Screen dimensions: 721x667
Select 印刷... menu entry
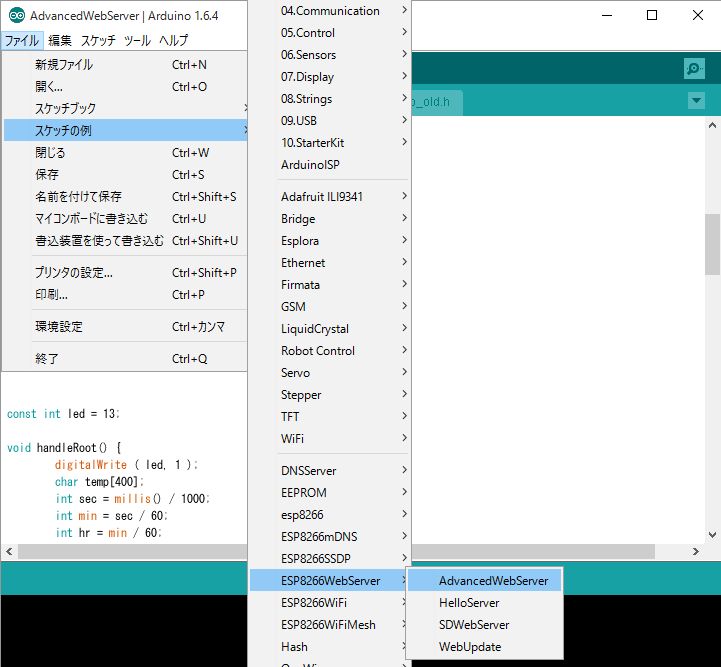pos(126,295)
